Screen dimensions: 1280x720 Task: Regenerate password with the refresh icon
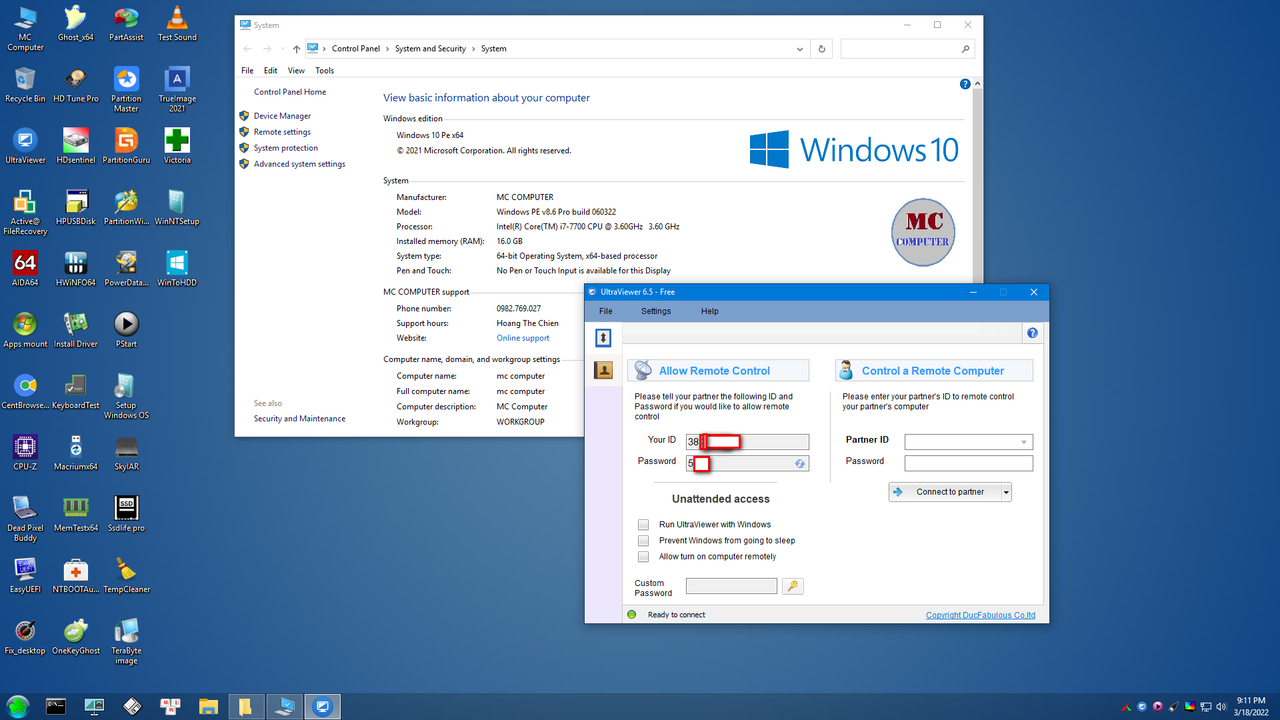tap(800, 463)
